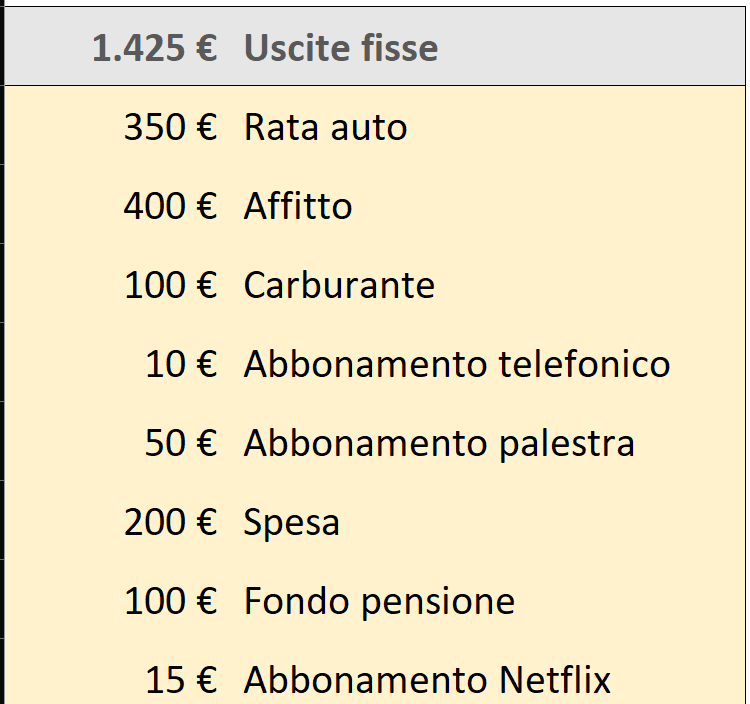This screenshot has height=704, width=750.
Task: Select the 15 € amount cell
Action: tap(180, 680)
